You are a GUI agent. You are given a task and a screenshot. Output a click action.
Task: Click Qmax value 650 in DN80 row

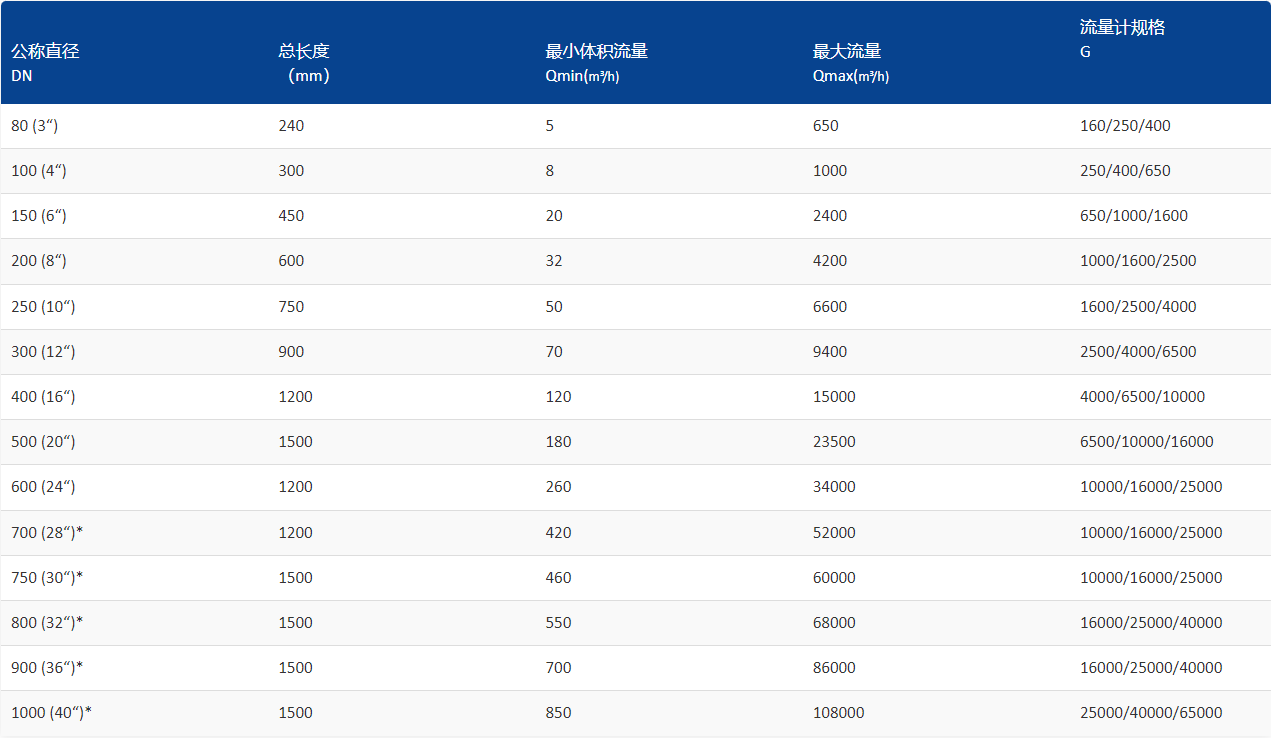(x=826, y=126)
